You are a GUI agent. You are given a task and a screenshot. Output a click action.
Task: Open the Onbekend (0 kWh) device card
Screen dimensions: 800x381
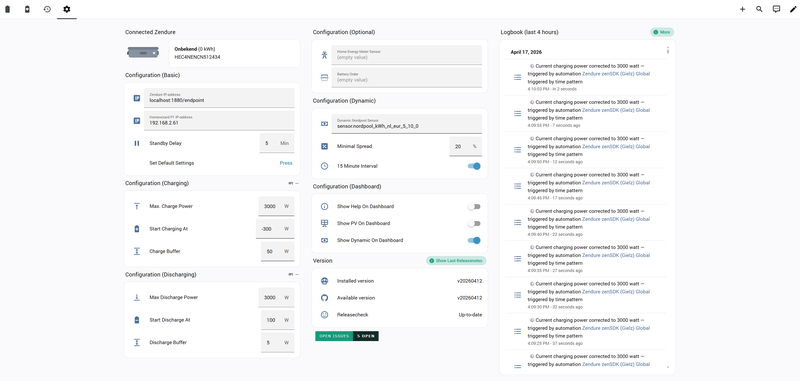[234, 53]
